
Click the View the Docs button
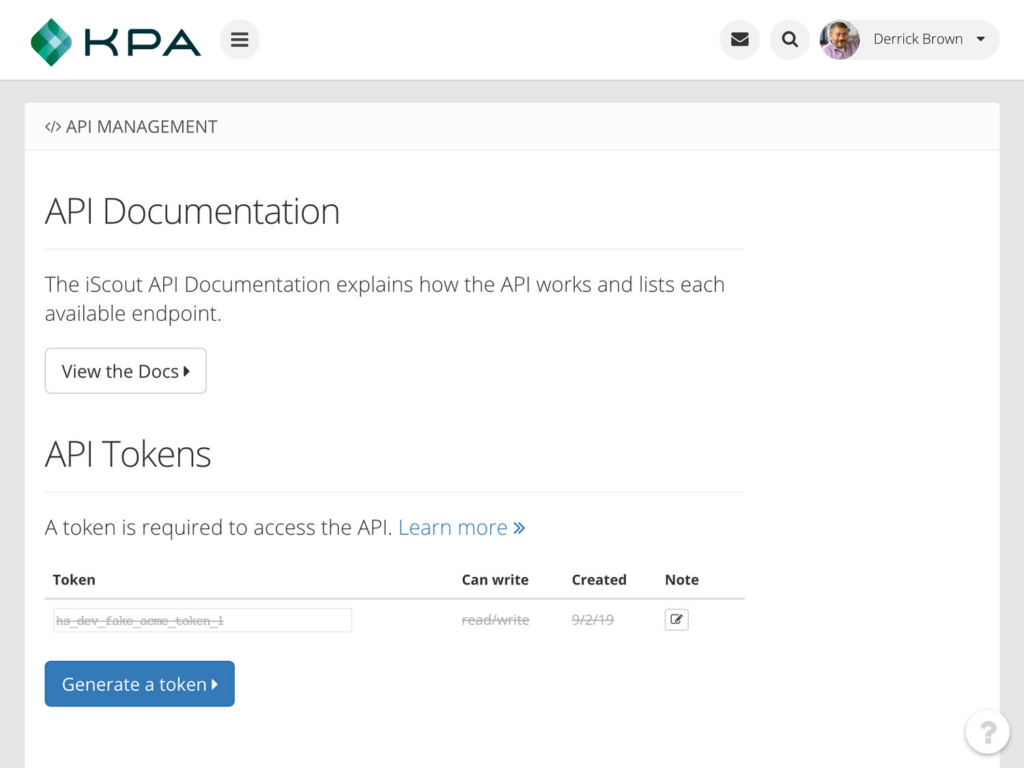coord(125,371)
